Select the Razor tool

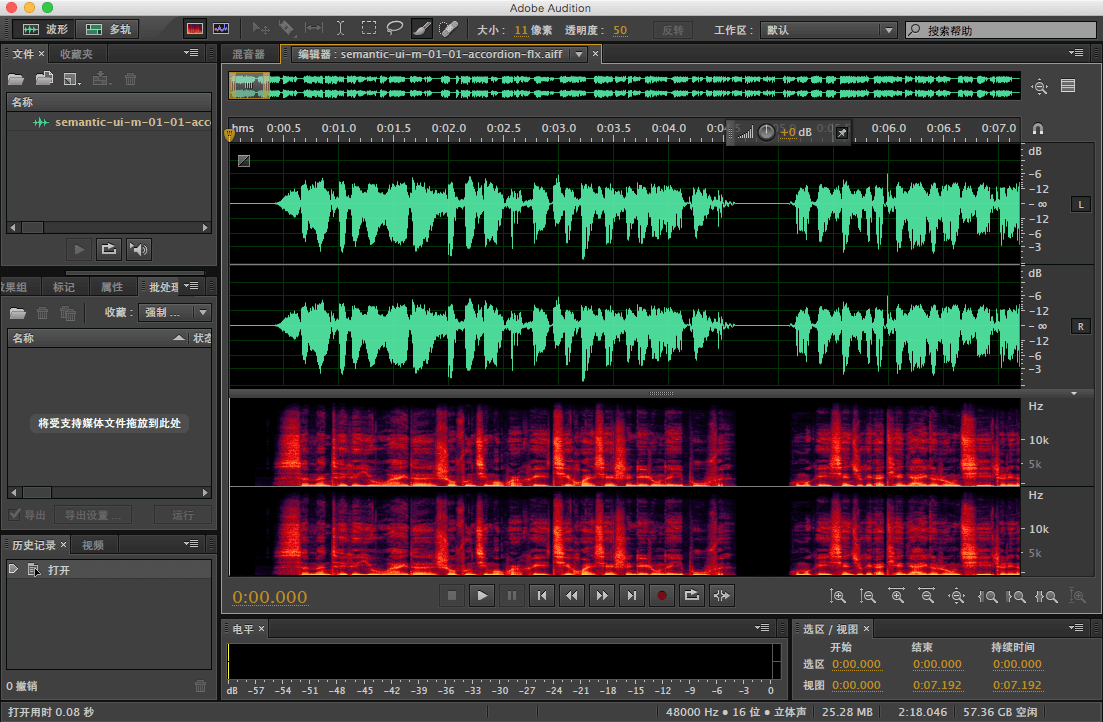pos(286,29)
